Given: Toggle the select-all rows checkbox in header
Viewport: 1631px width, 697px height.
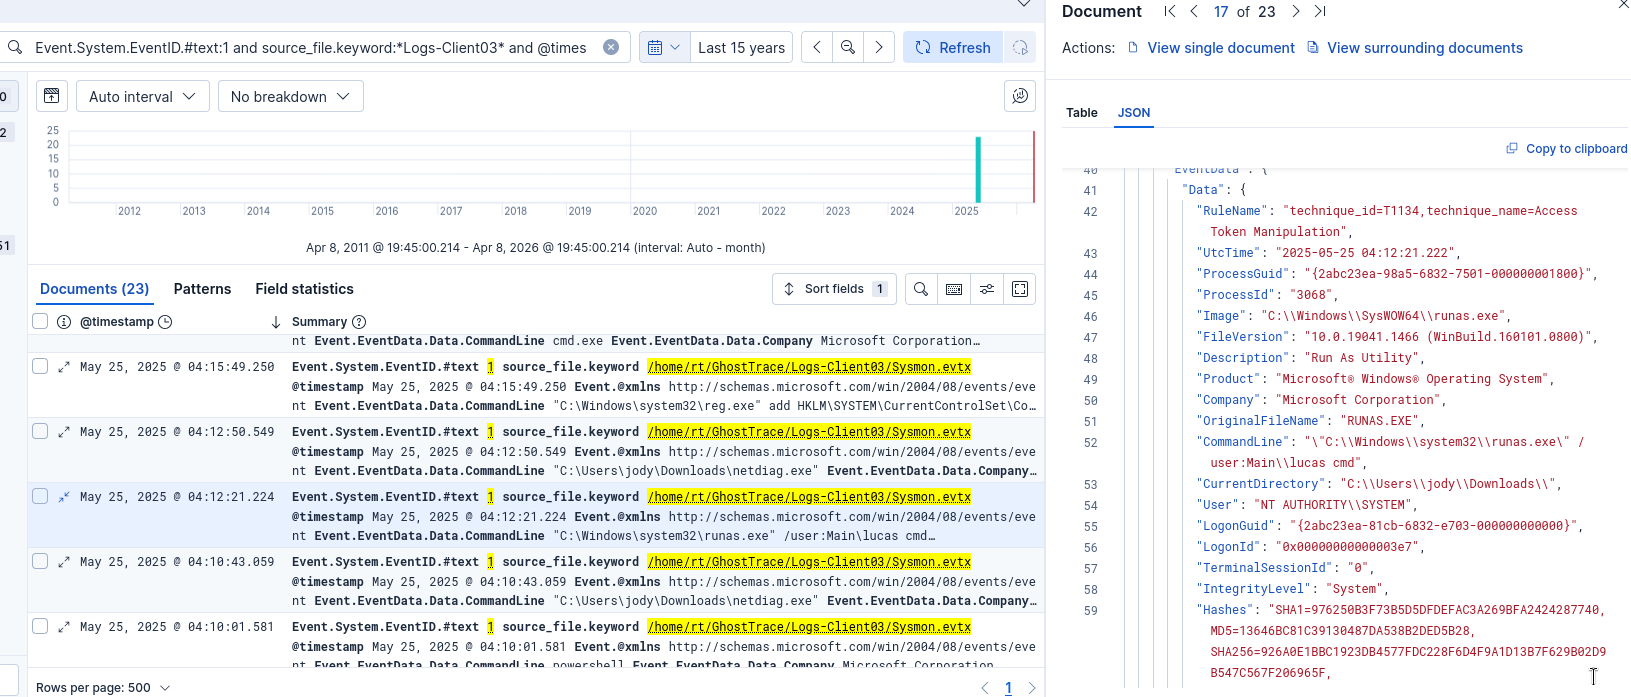Looking at the screenshot, I should [x=40, y=321].
